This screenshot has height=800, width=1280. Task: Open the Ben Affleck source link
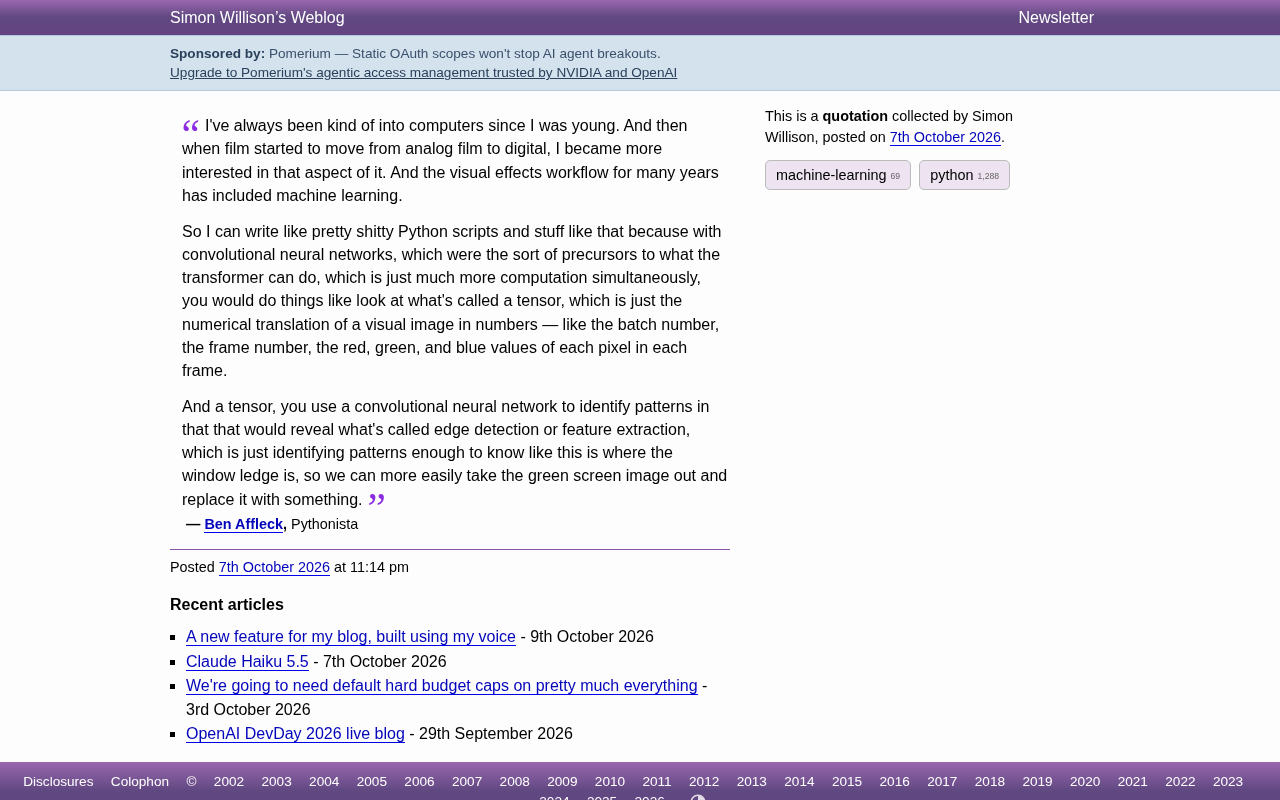[x=244, y=524]
